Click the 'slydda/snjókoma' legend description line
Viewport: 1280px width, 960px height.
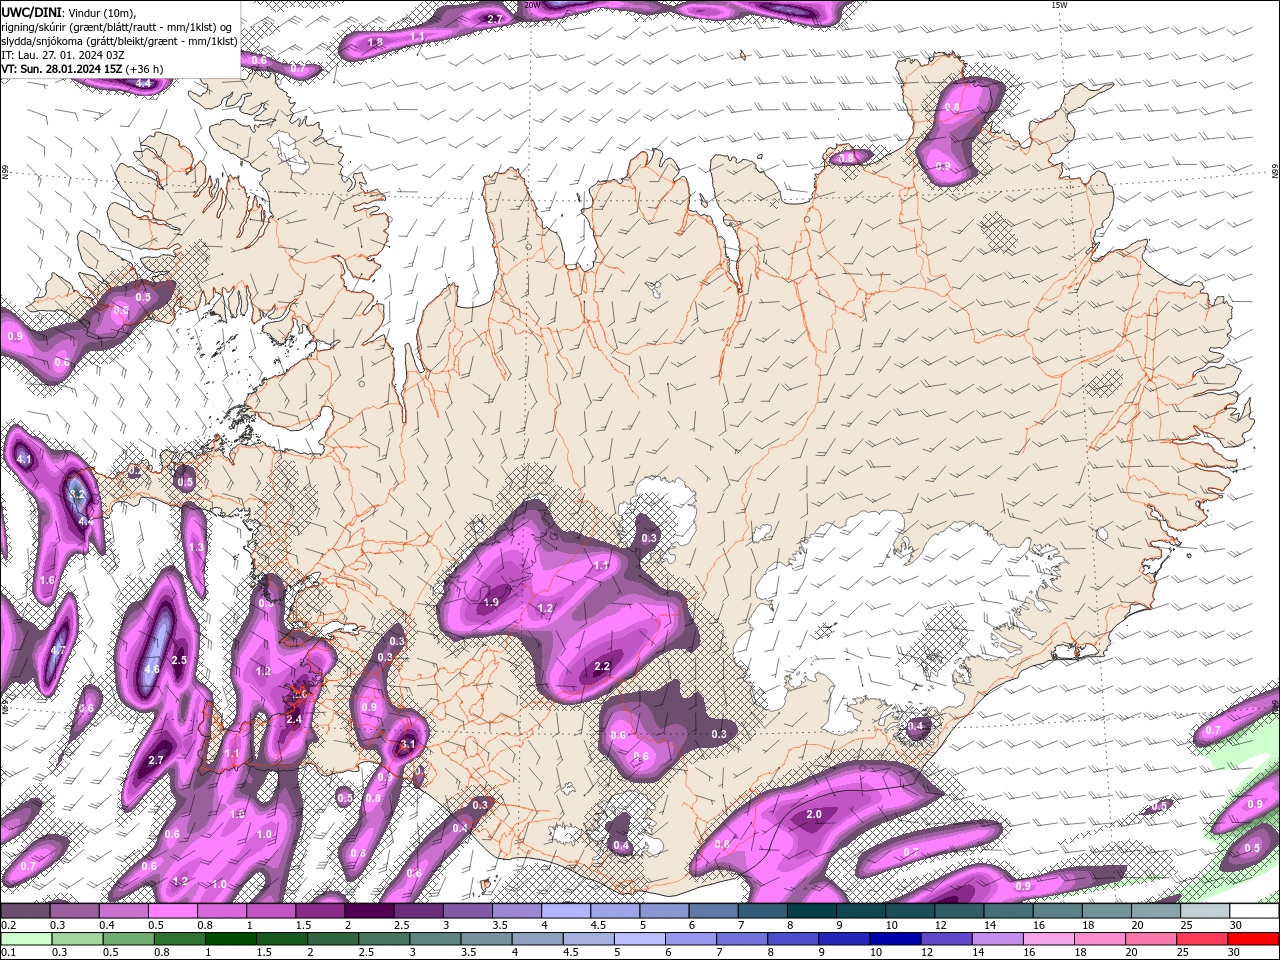click(x=119, y=41)
